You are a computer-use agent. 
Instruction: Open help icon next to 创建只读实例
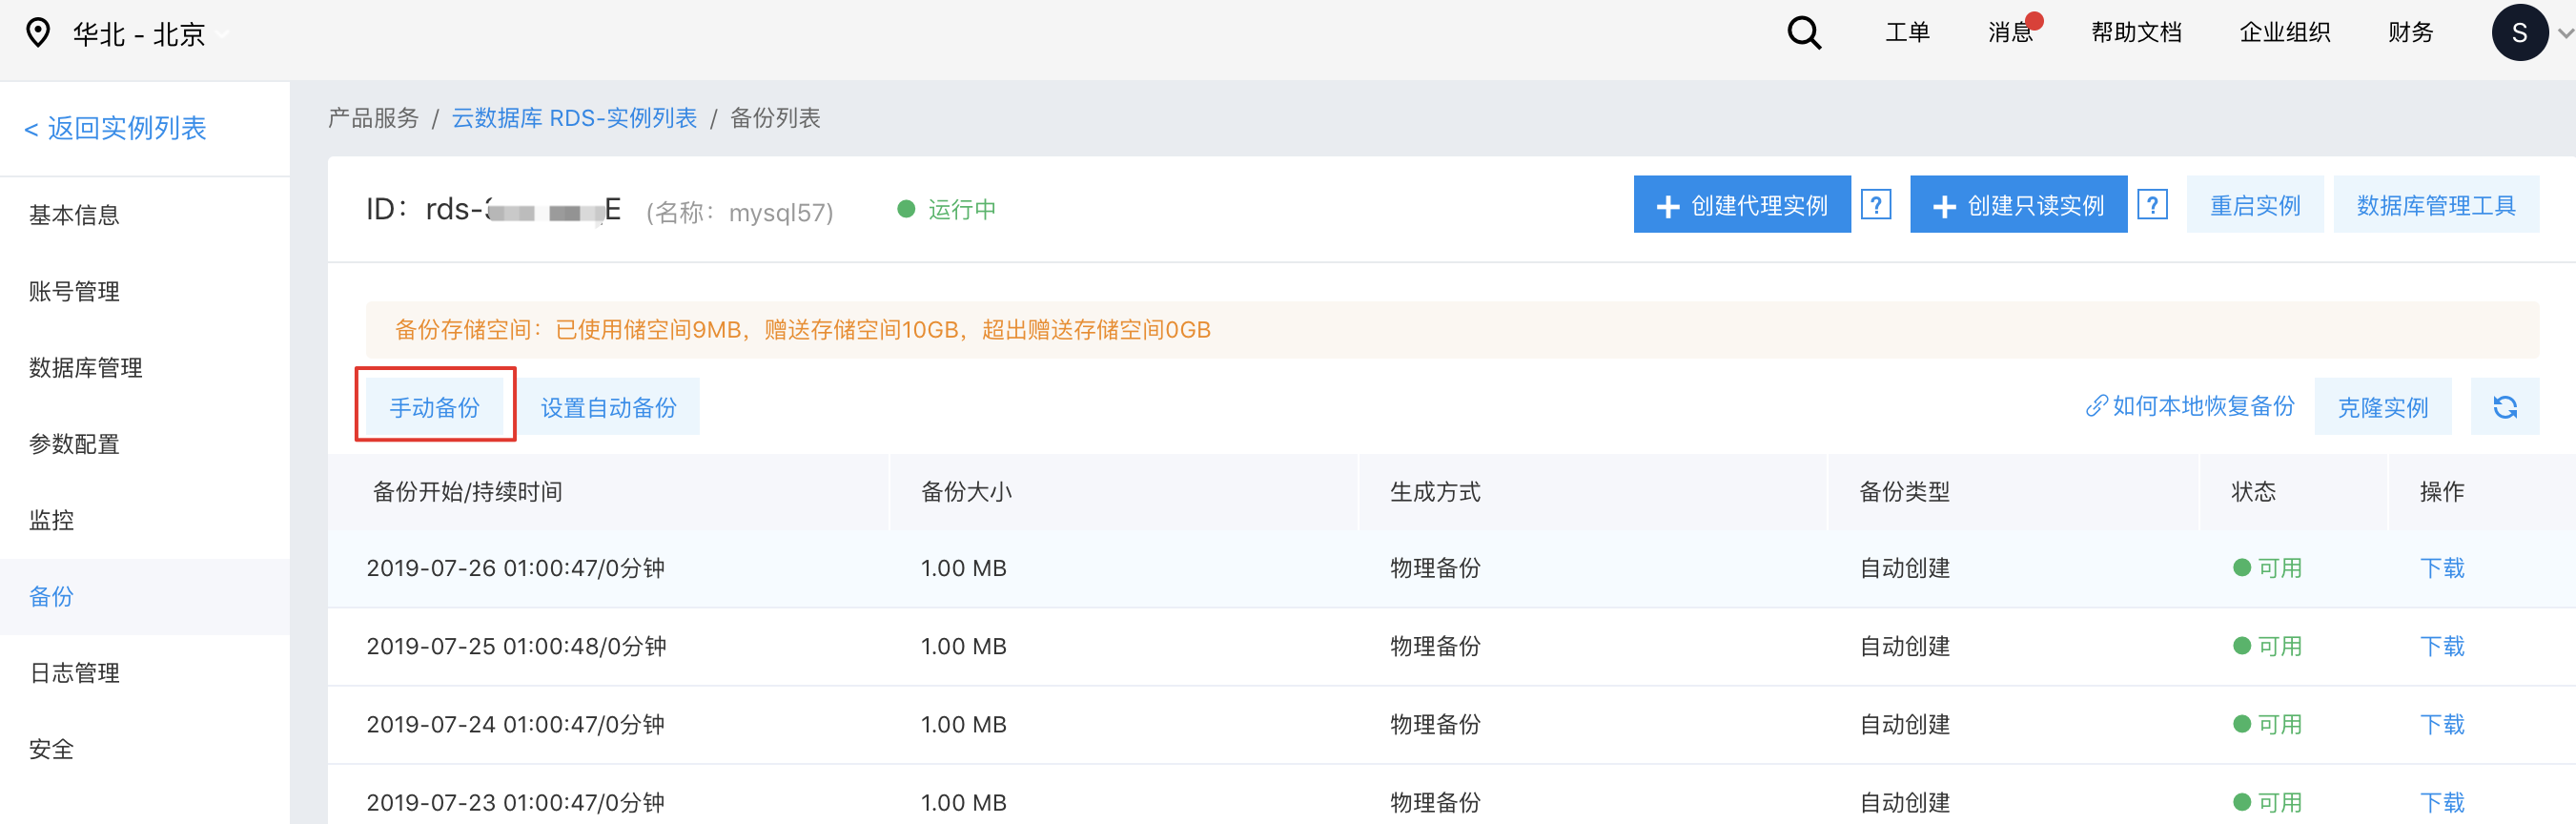coord(2151,205)
